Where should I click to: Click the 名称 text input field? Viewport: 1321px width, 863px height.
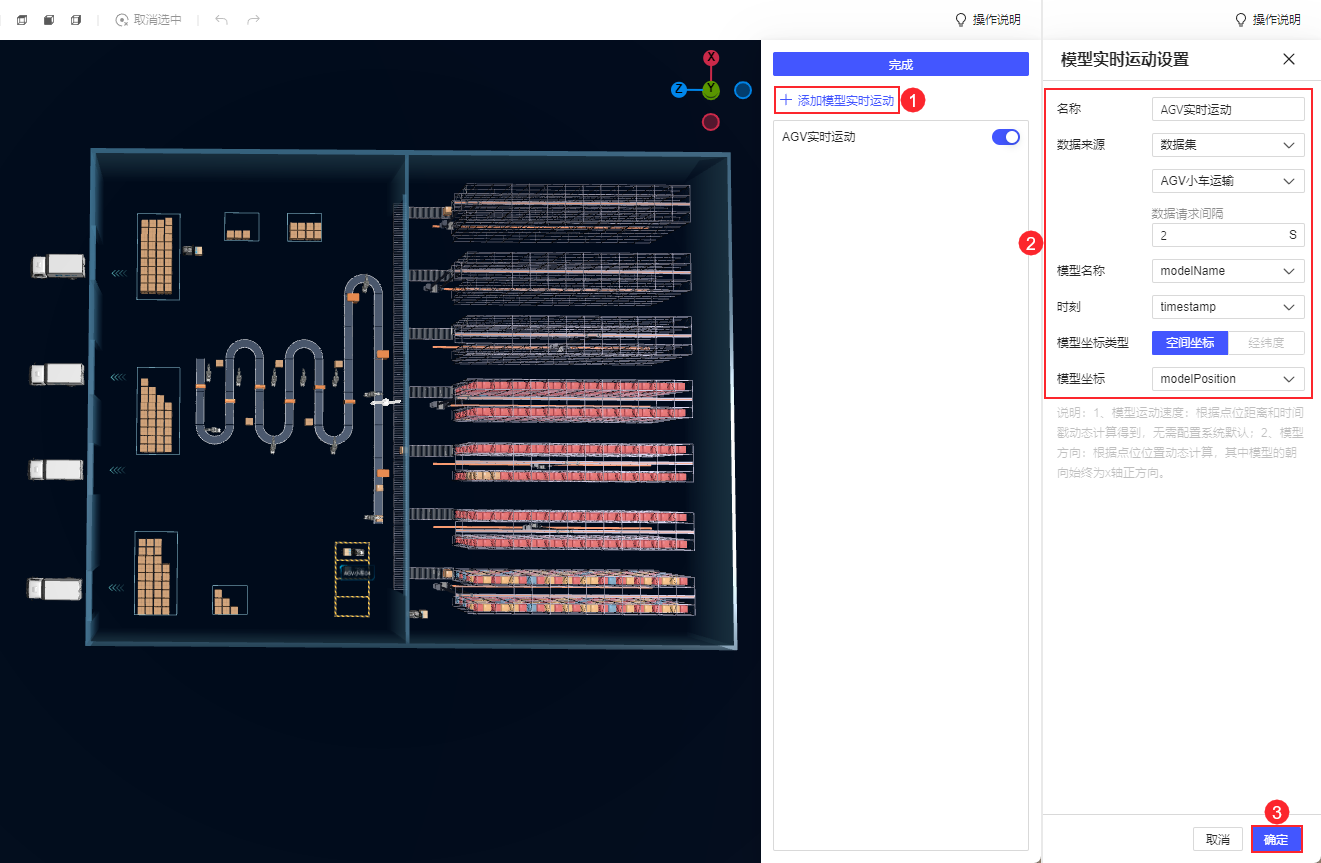click(x=1228, y=109)
